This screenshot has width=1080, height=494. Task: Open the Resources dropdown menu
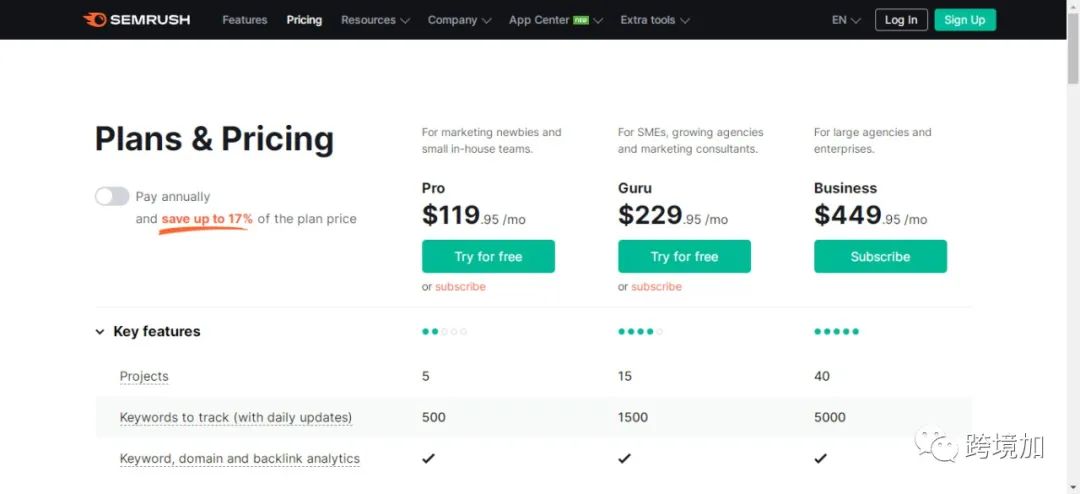pyautogui.click(x=375, y=20)
